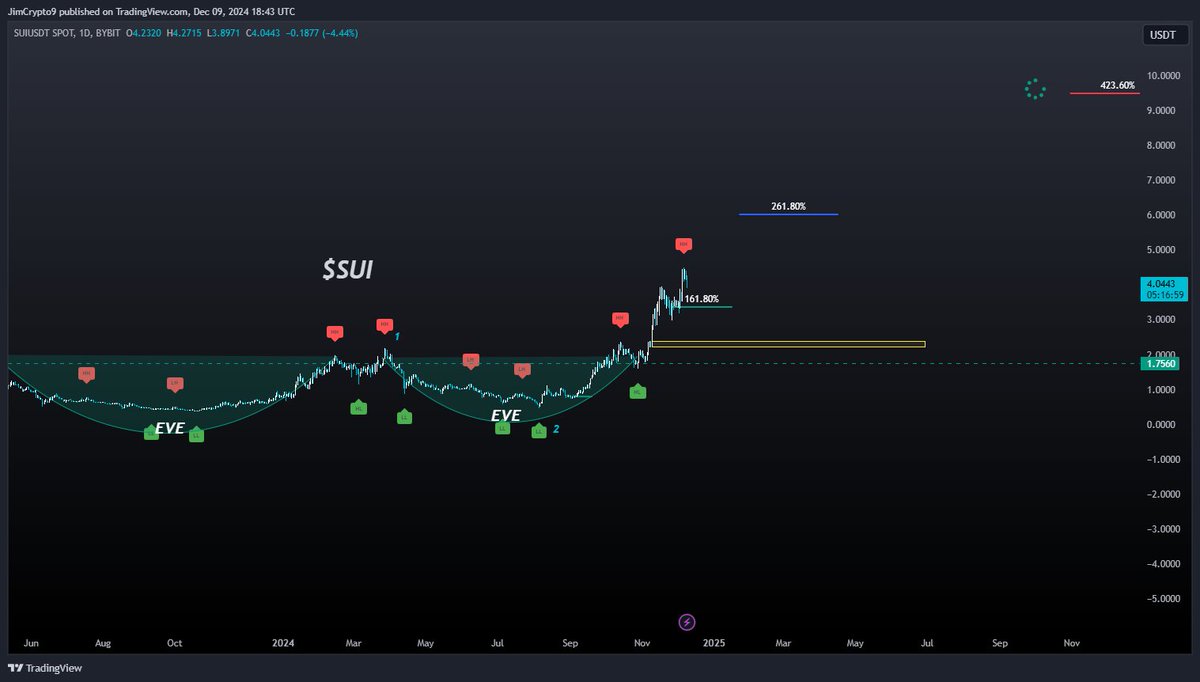Select the 423.60% Fibonacci level label
Screen dimensions: 1200x682
[1117, 86]
